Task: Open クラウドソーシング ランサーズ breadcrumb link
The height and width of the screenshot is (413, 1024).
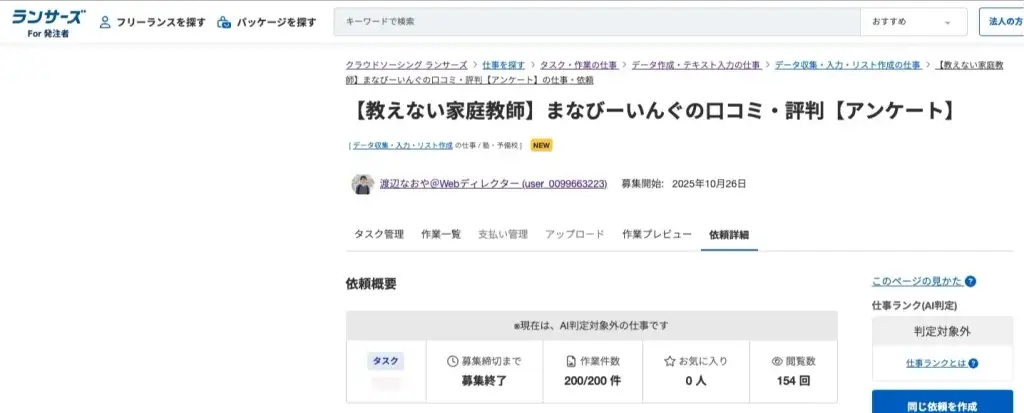Action: pos(406,65)
